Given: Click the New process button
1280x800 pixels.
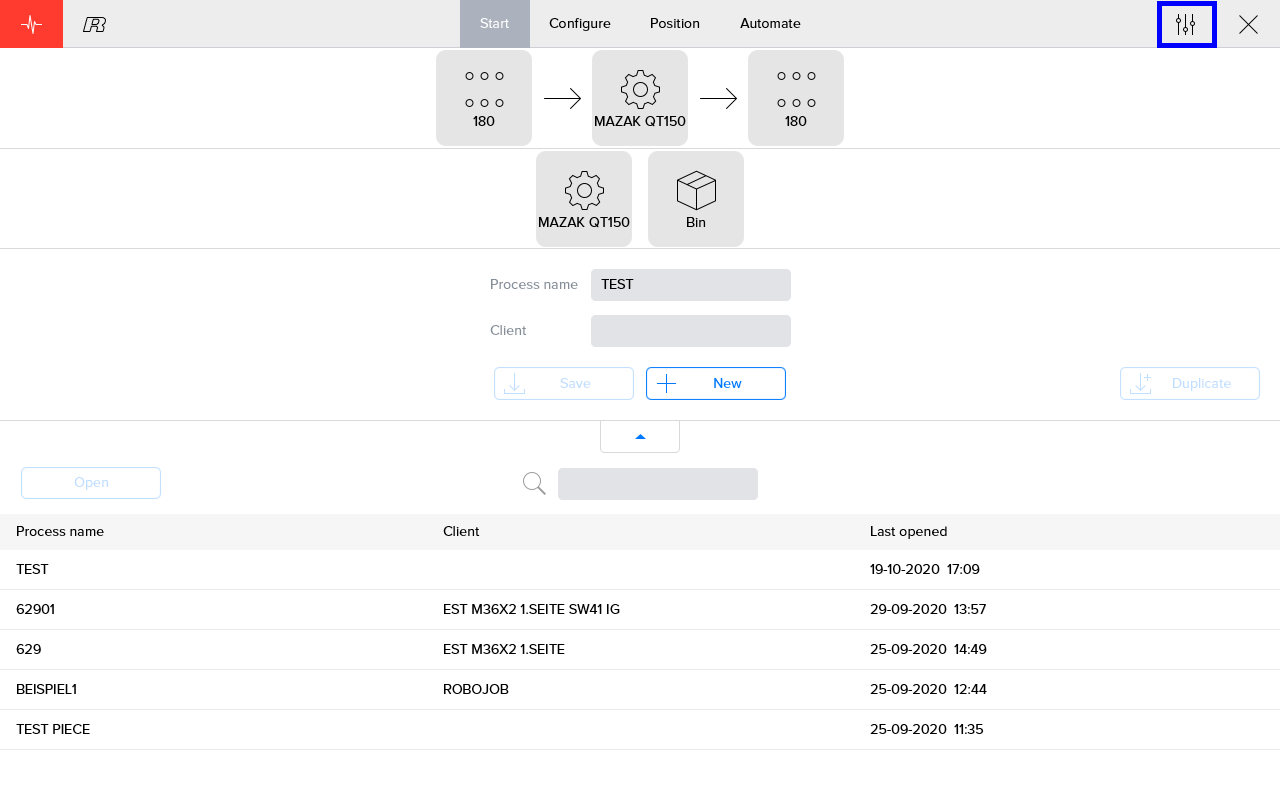Looking at the screenshot, I should [x=716, y=383].
